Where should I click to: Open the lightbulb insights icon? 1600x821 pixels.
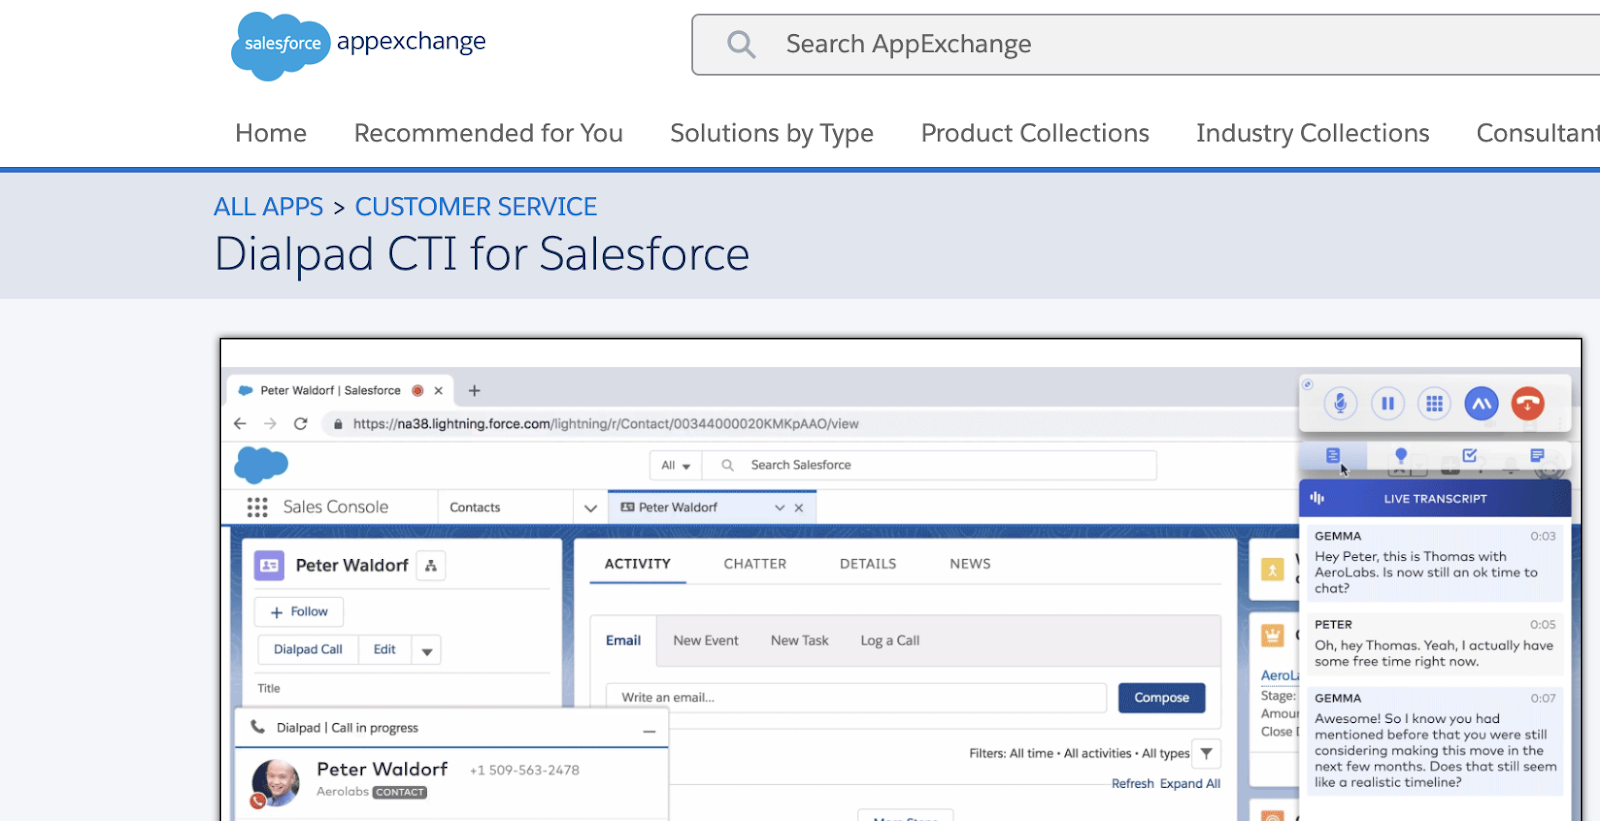1401,456
